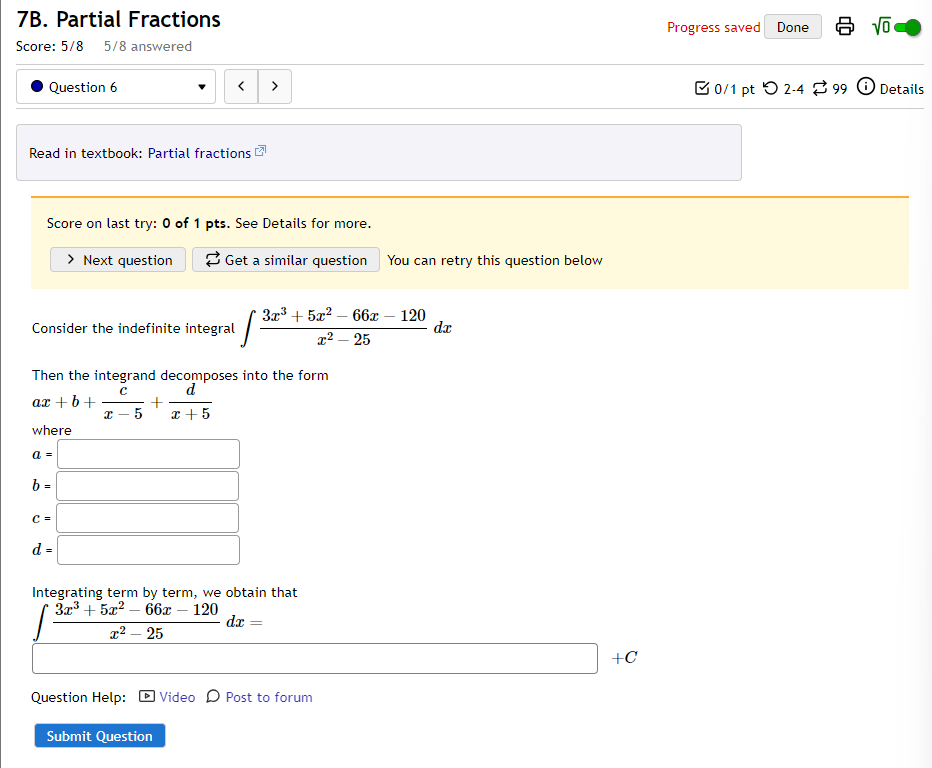This screenshot has width=932, height=768.
Task: Go to previous question with left chevron
Action: [240, 87]
